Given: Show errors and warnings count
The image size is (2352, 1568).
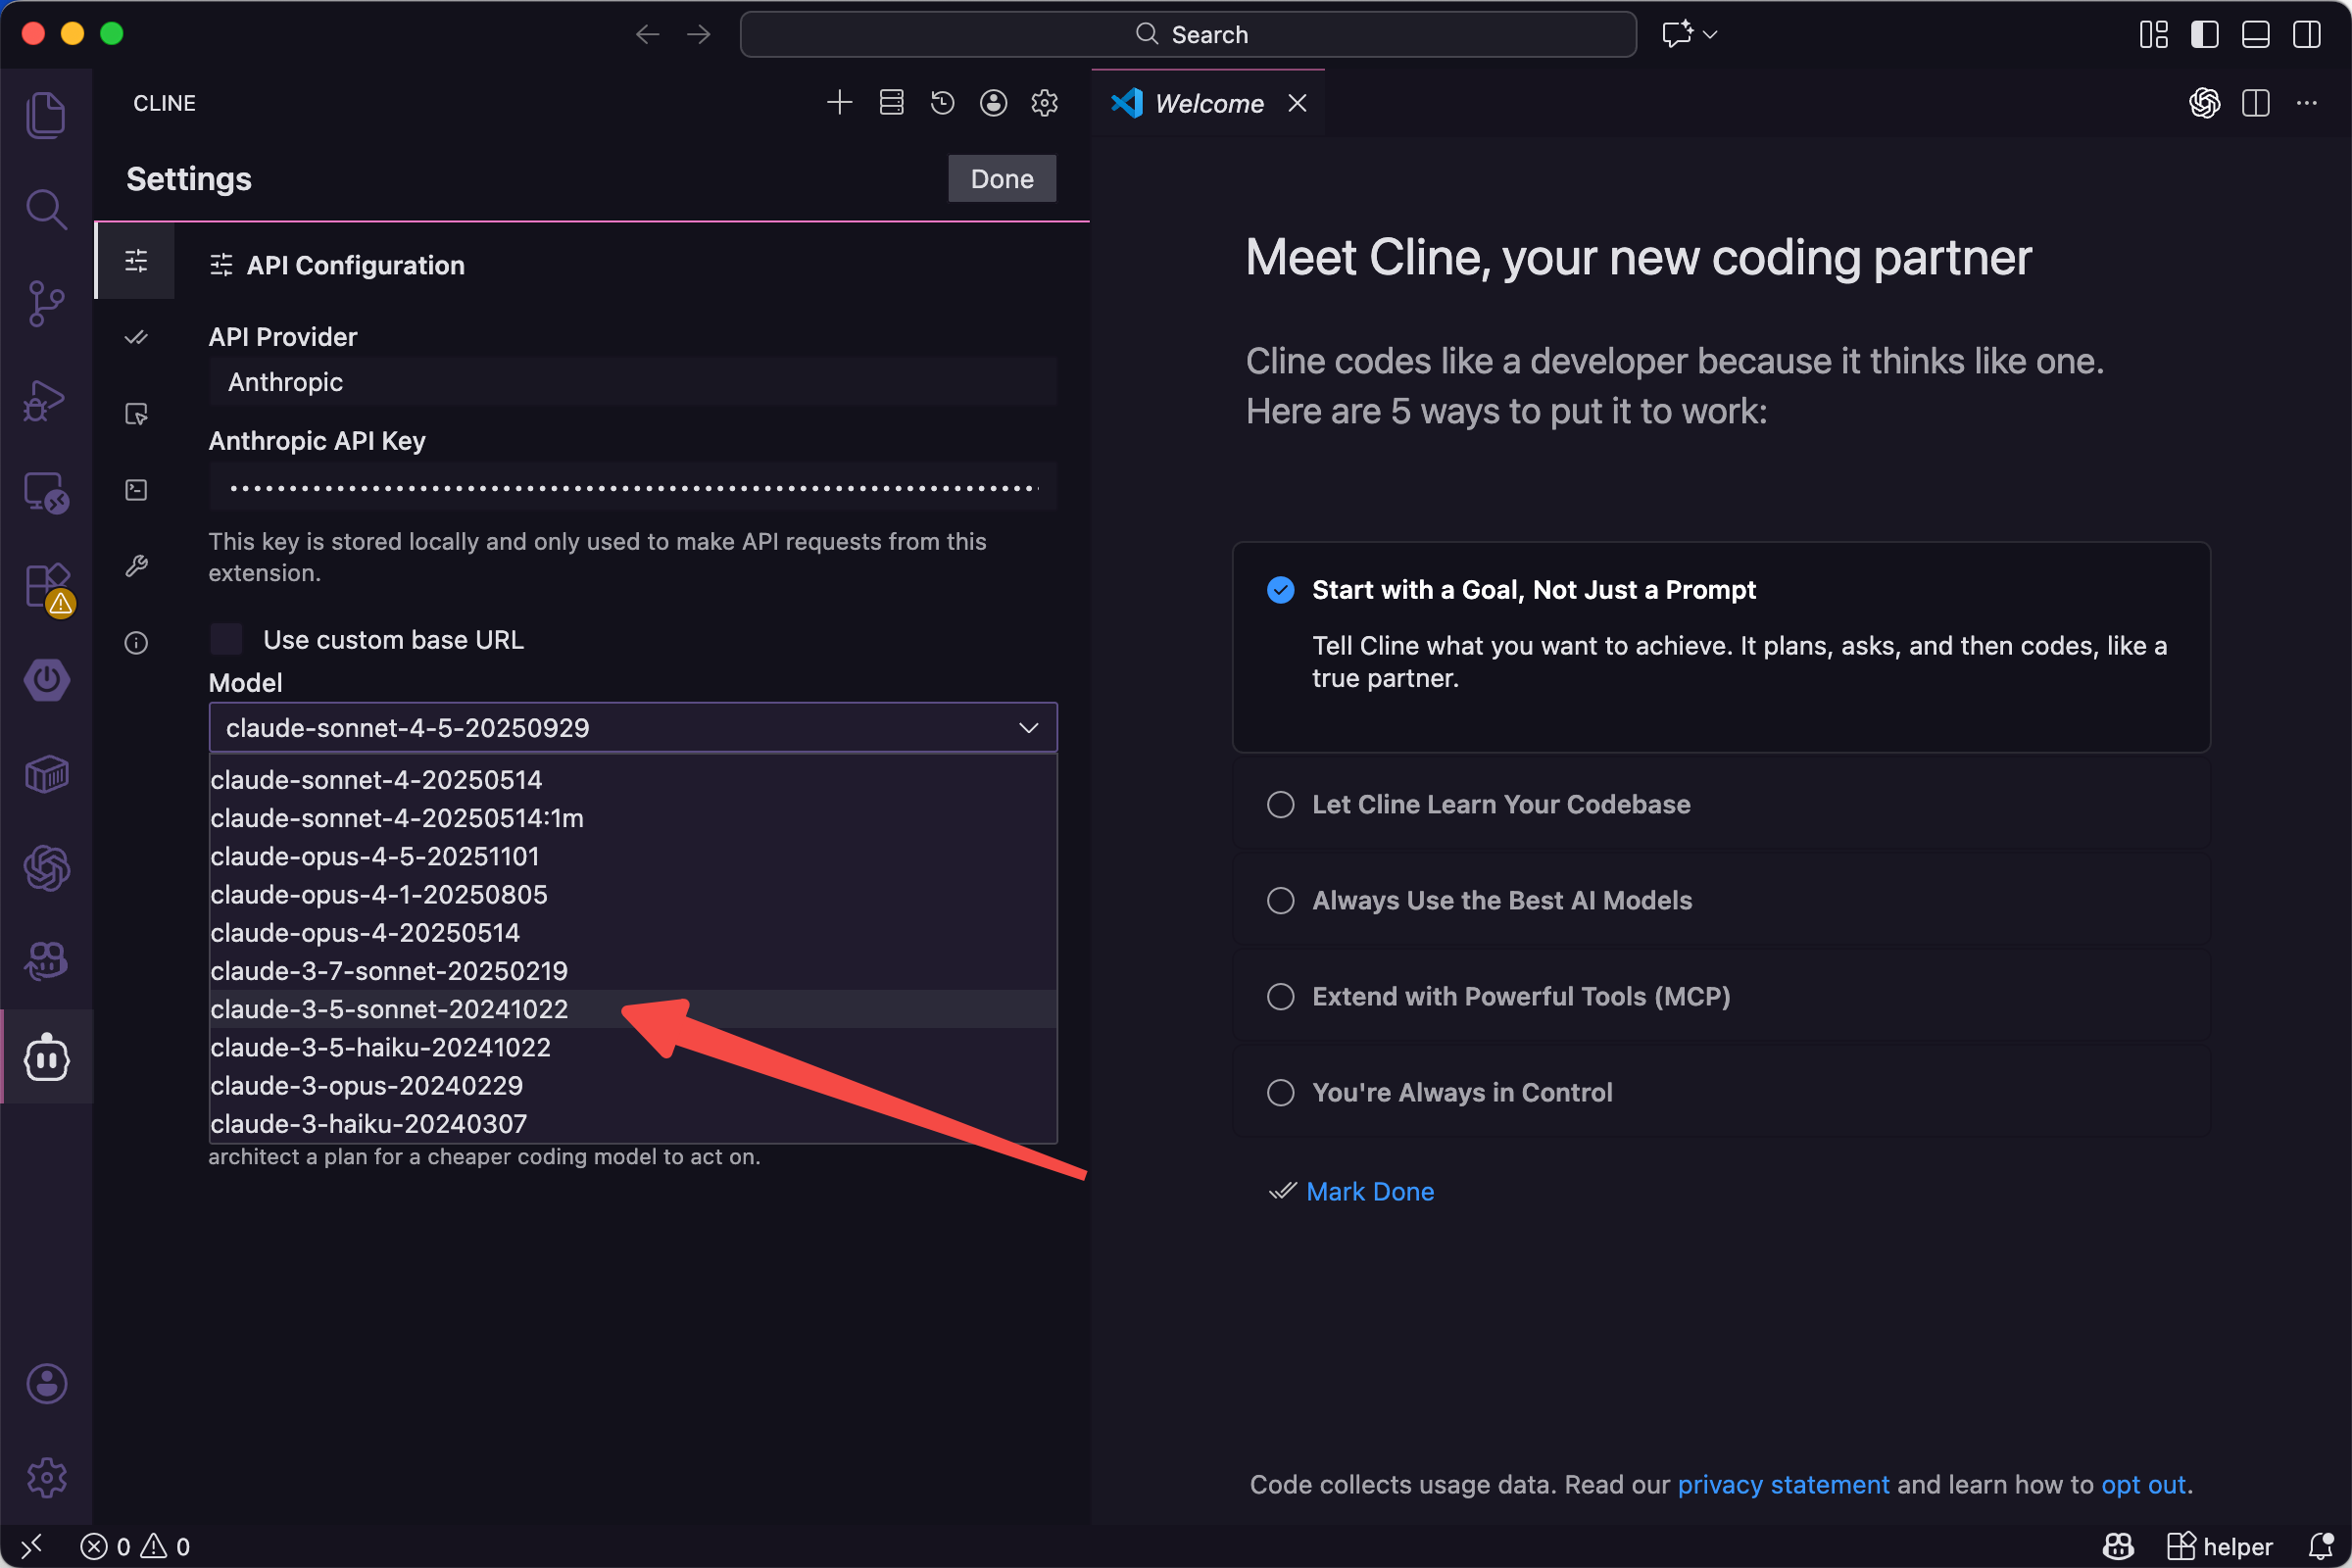Looking at the screenshot, I should click(135, 1546).
